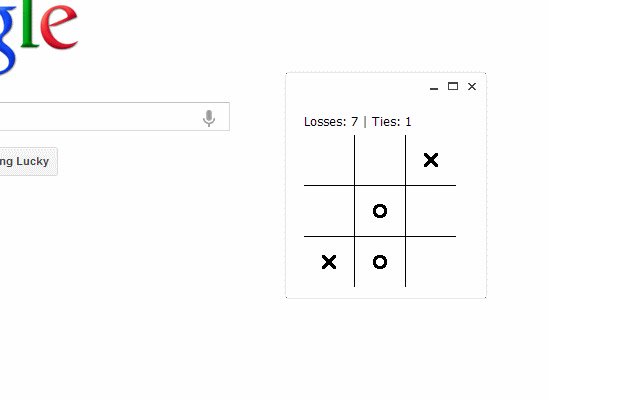Focus the Google search input field
The image size is (640, 400).
(x=100, y=117)
